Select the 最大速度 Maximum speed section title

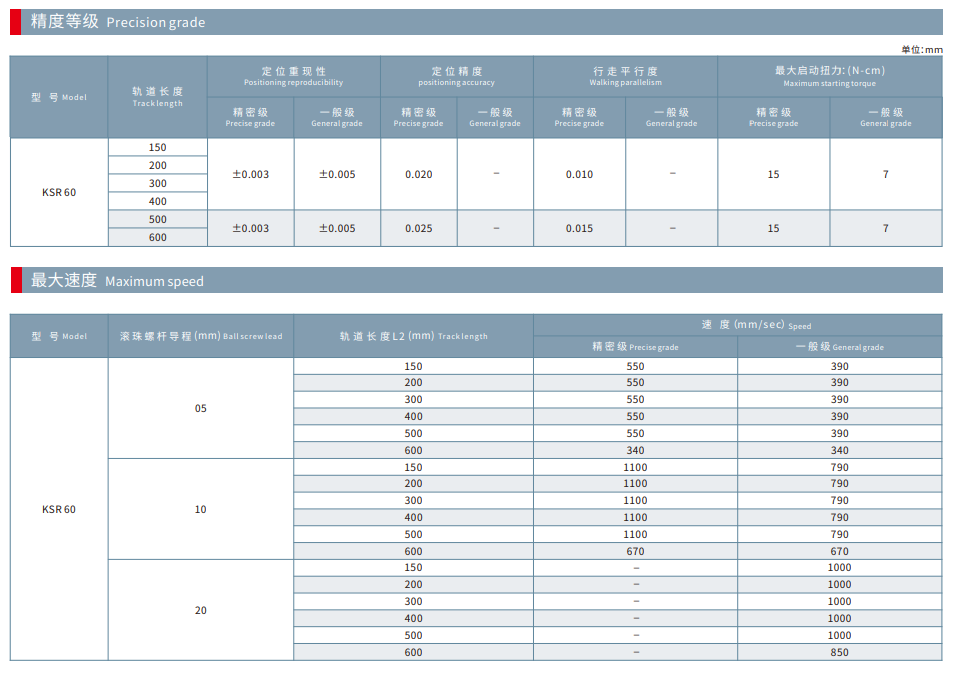pos(117,281)
